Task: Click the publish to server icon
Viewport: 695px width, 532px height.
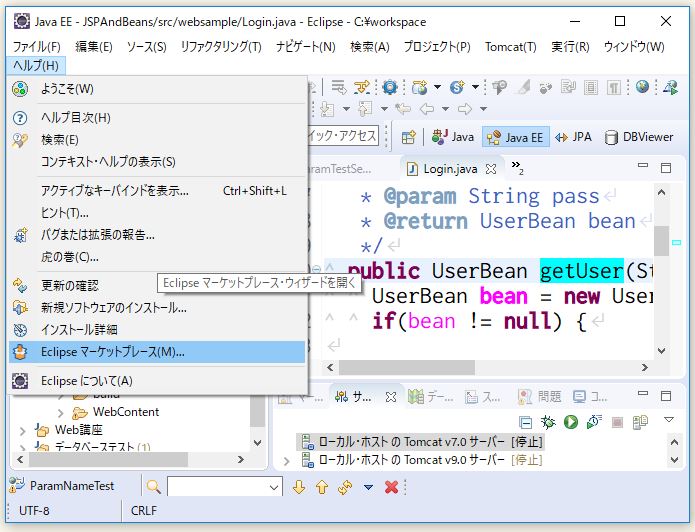Action: [640, 422]
